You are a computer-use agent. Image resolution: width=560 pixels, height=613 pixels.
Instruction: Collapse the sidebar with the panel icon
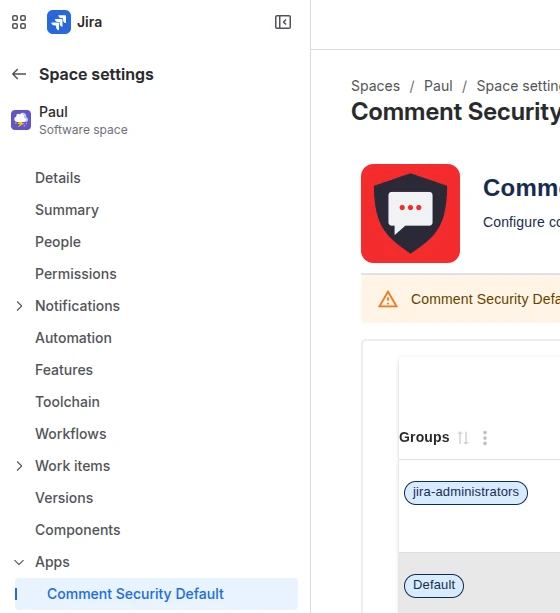[x=283, y=22]
